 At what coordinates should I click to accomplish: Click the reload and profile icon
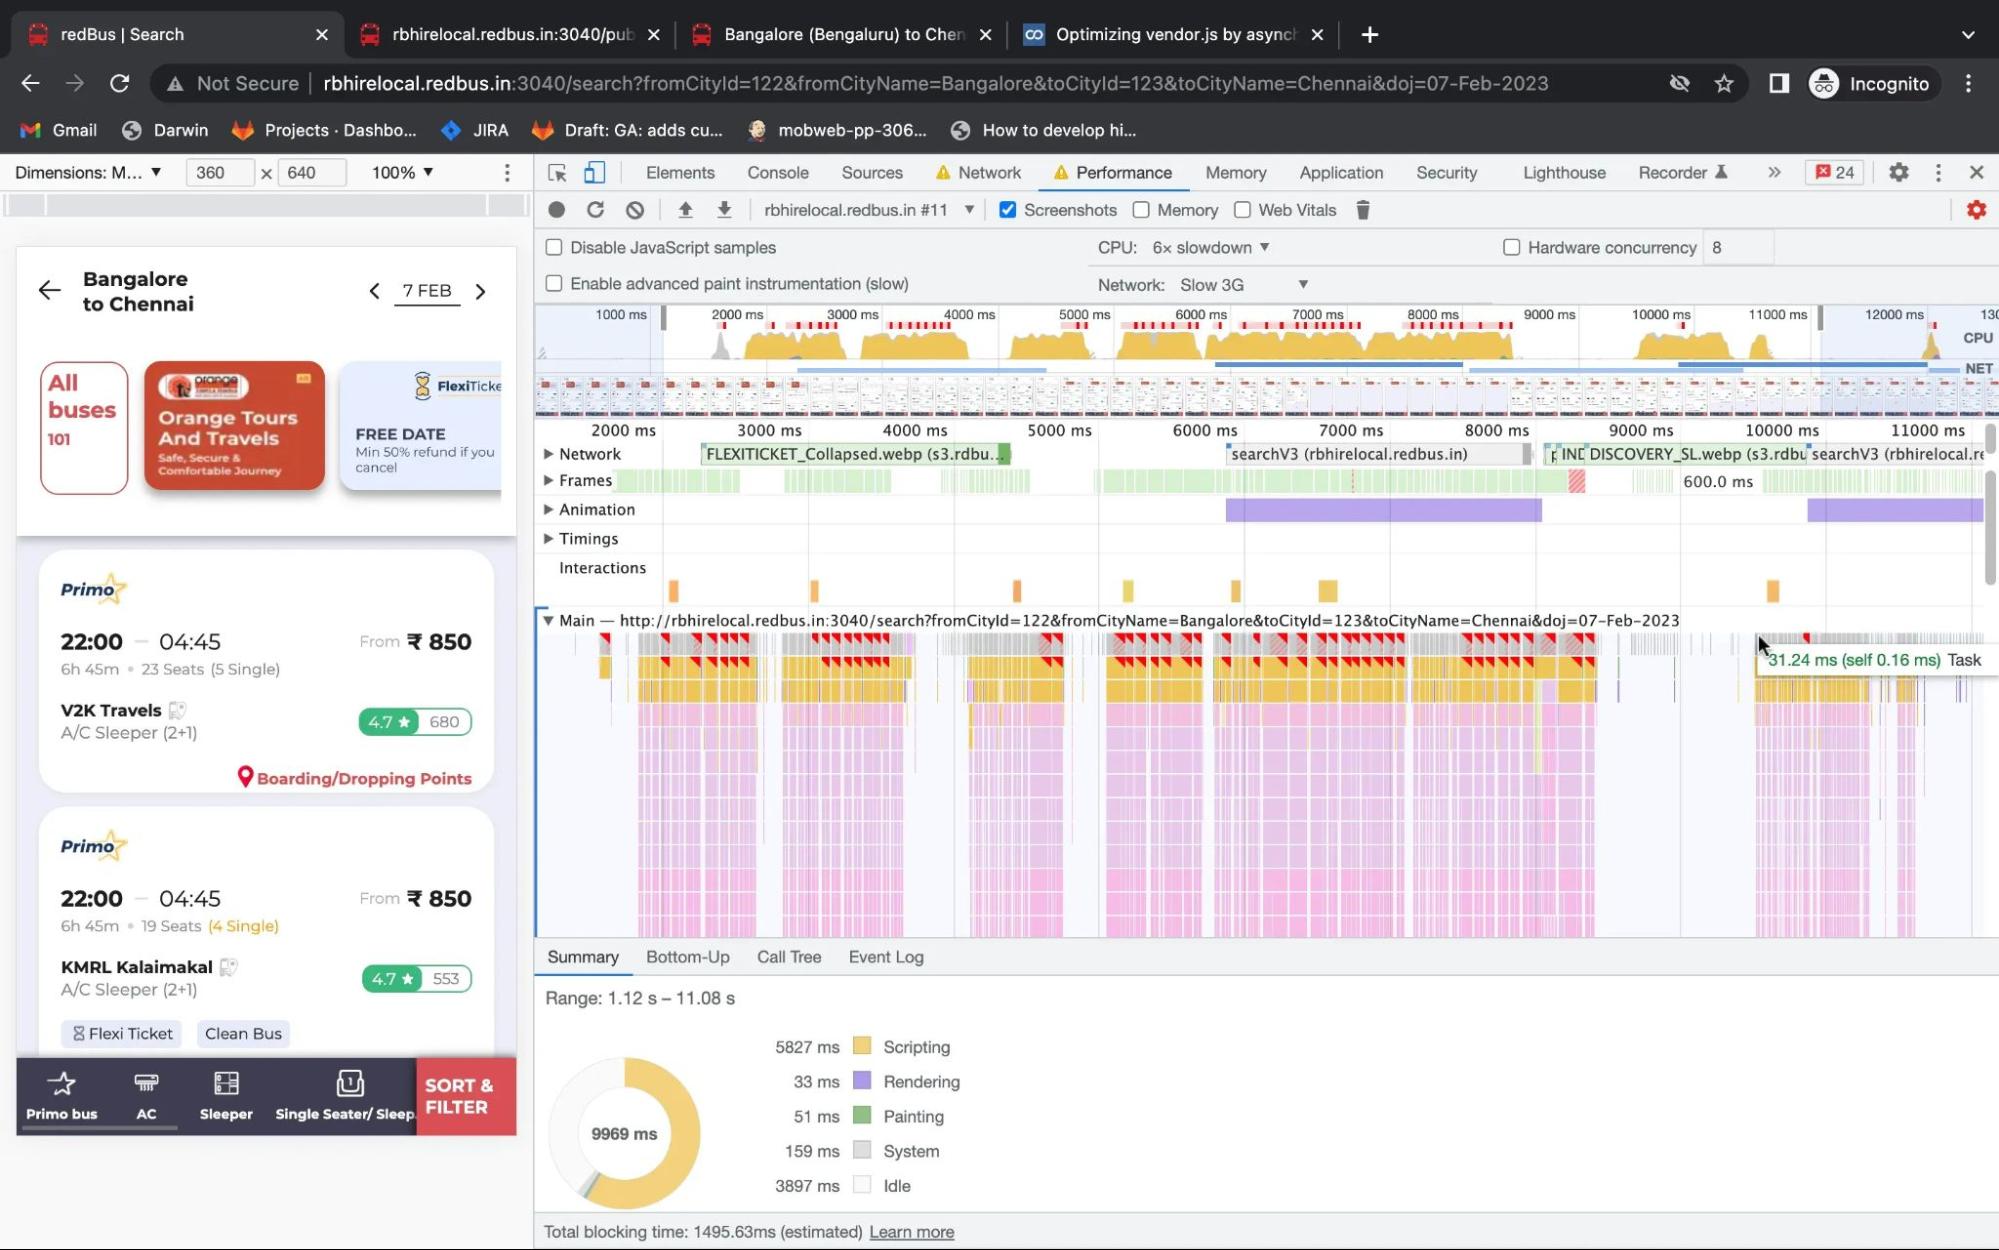pyautogui.click(x=595, y=209)
